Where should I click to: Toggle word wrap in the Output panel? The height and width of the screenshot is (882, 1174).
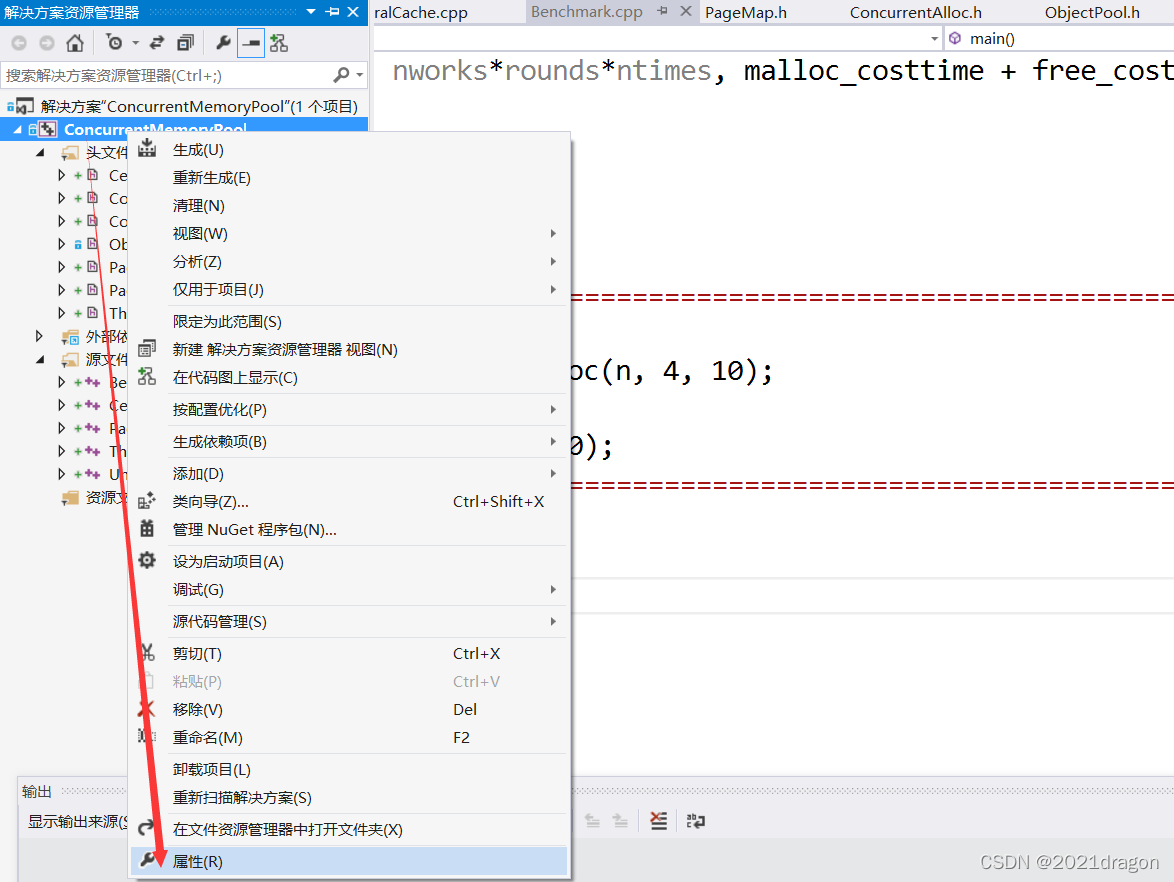(696, 821)
